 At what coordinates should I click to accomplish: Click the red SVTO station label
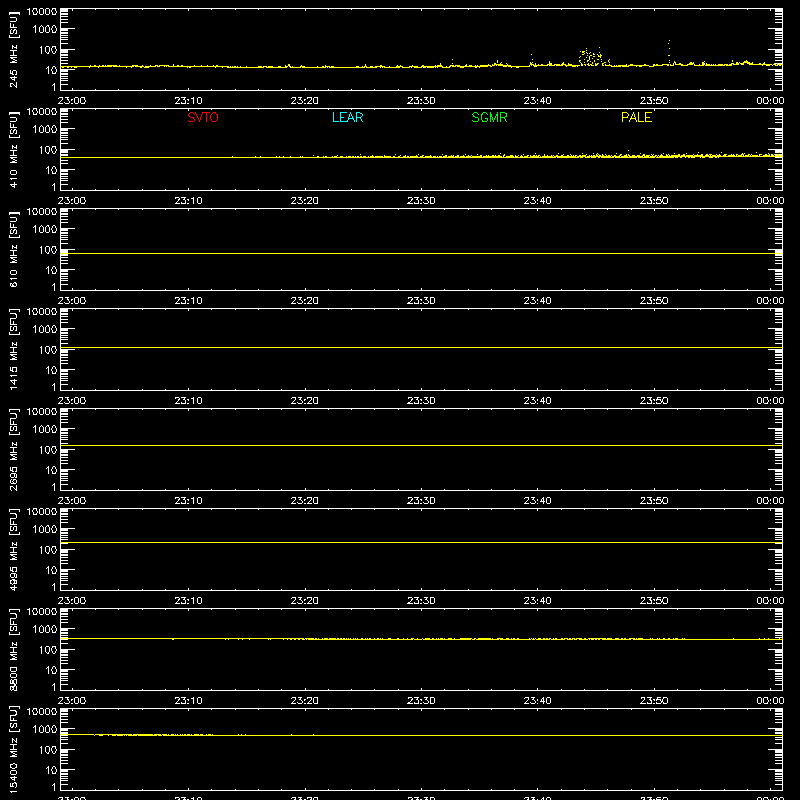coord(203,117)
